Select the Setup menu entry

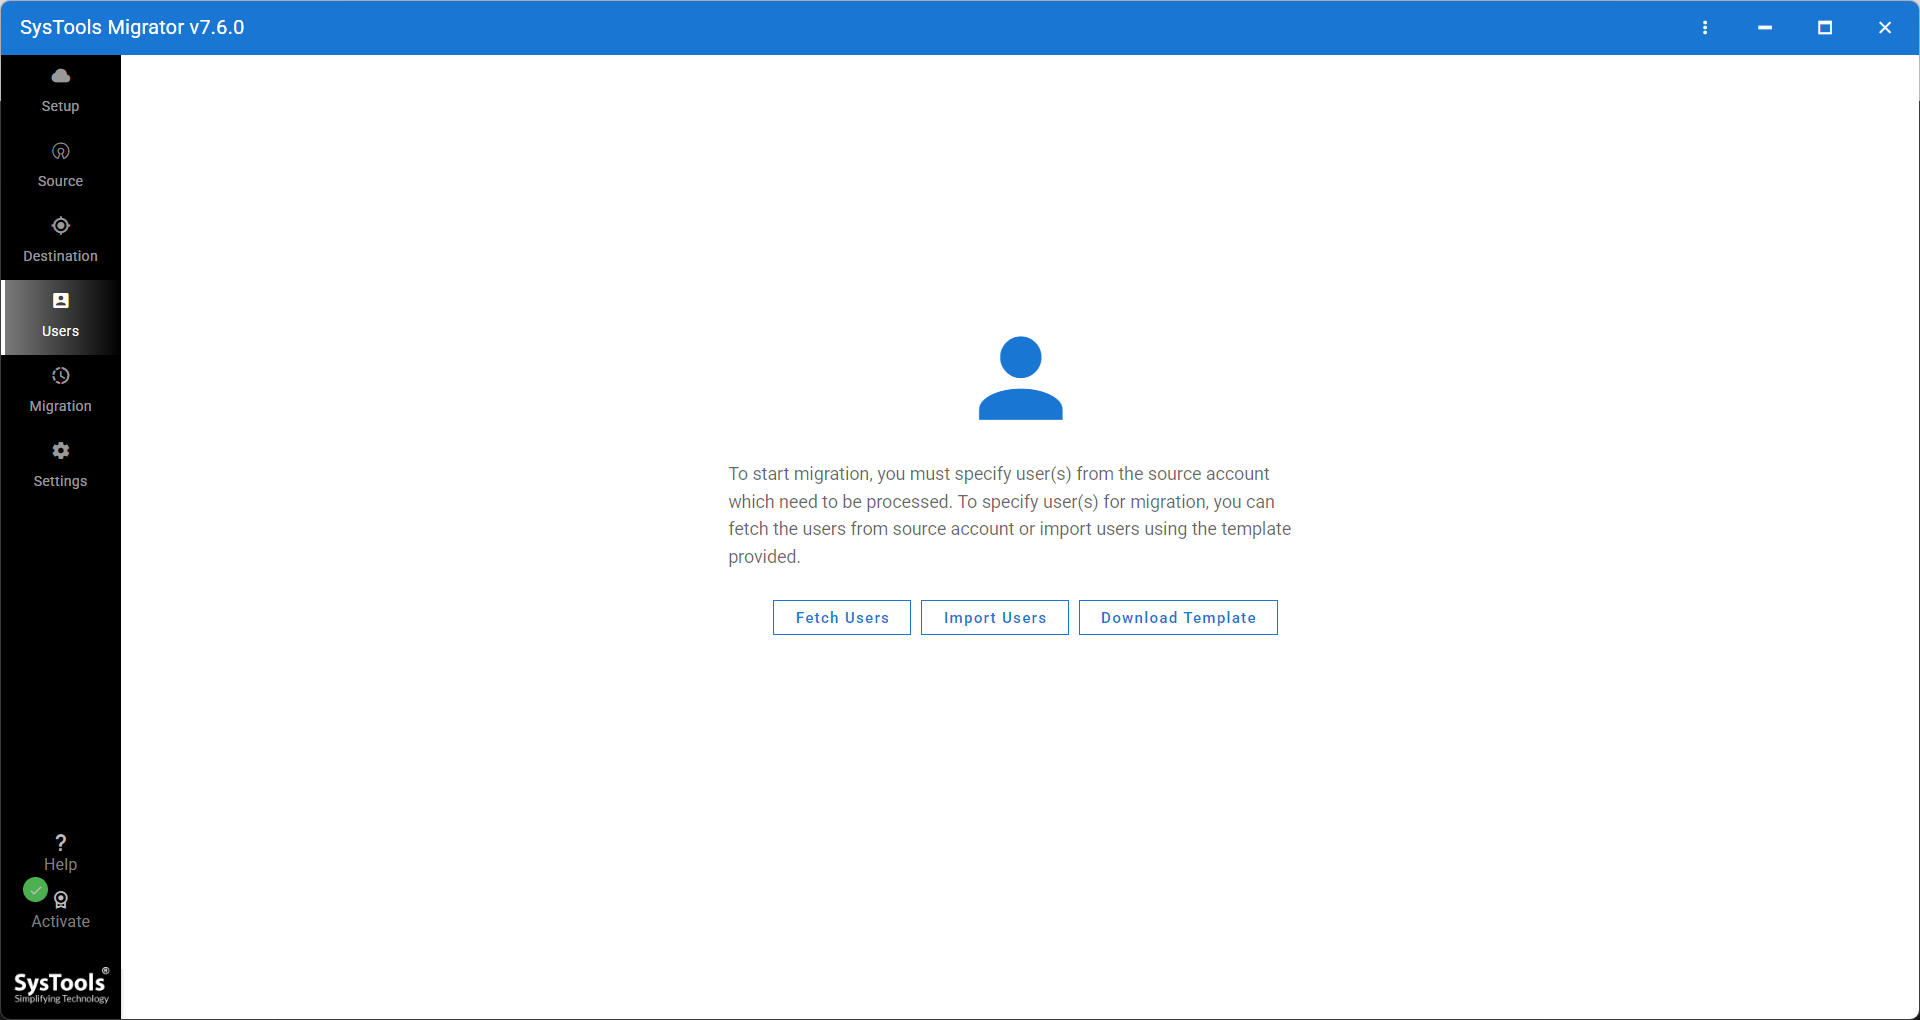point(60,90)
